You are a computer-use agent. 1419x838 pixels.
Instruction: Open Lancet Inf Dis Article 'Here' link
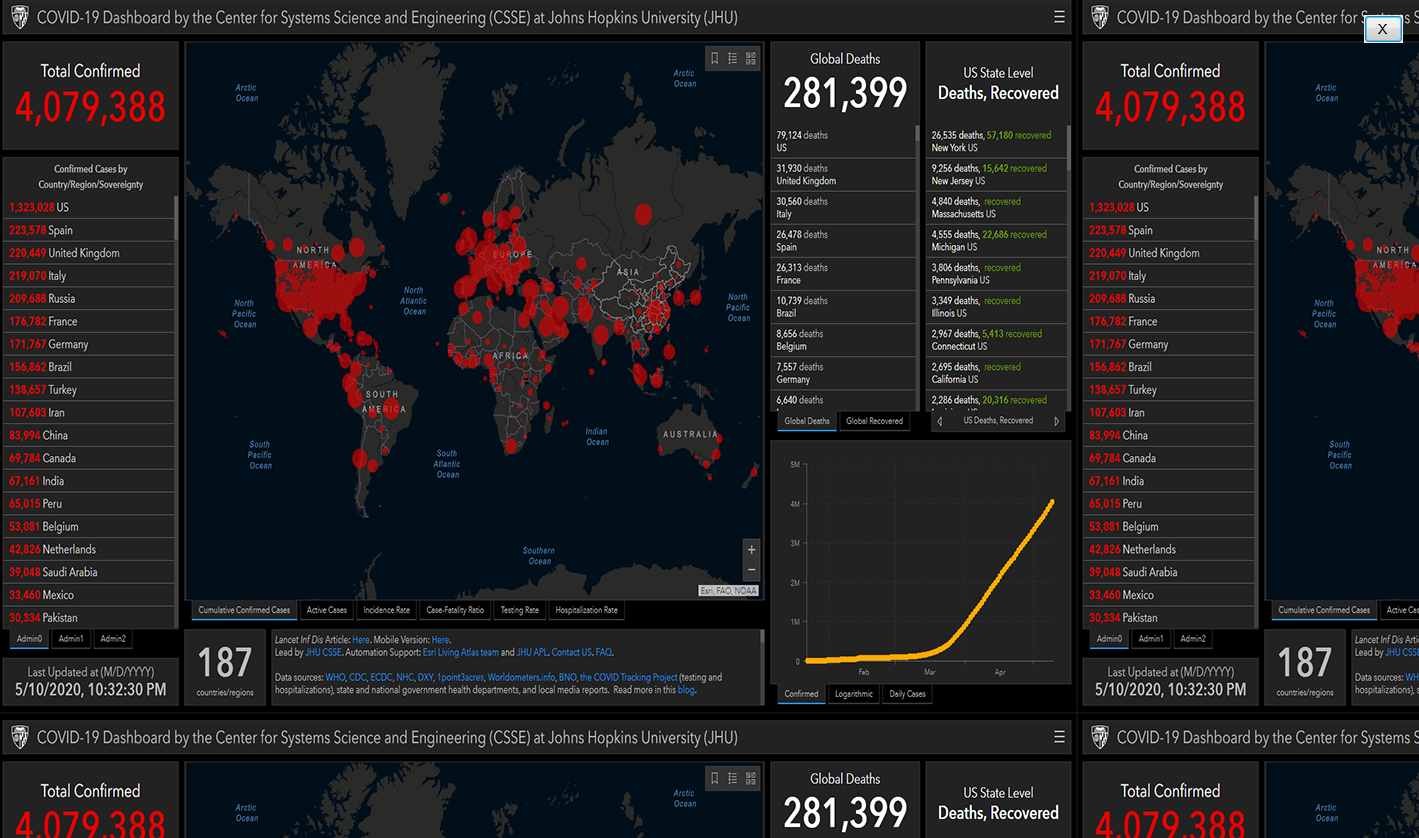(x=361, y=640)
